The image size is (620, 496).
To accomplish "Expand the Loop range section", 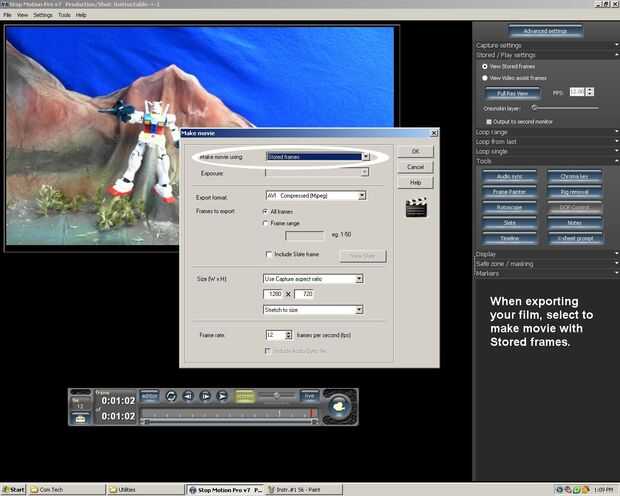I will click(x=546, y=132).
